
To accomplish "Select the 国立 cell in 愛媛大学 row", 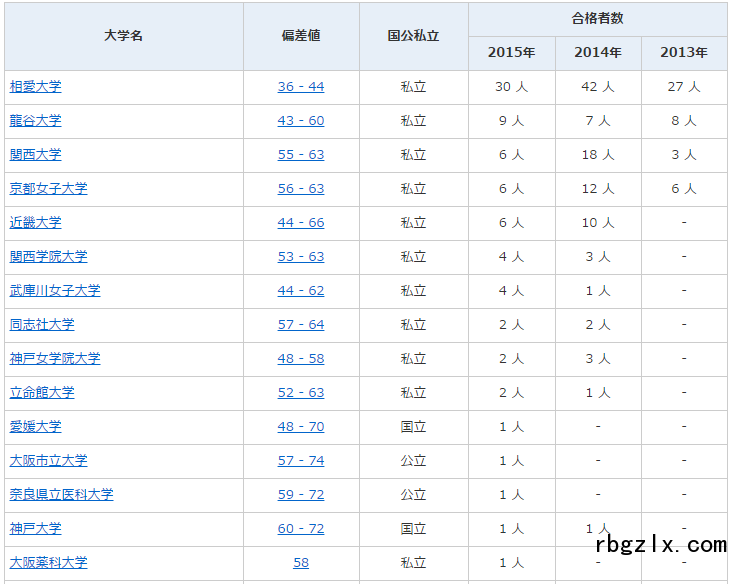I will pos(413,427).
